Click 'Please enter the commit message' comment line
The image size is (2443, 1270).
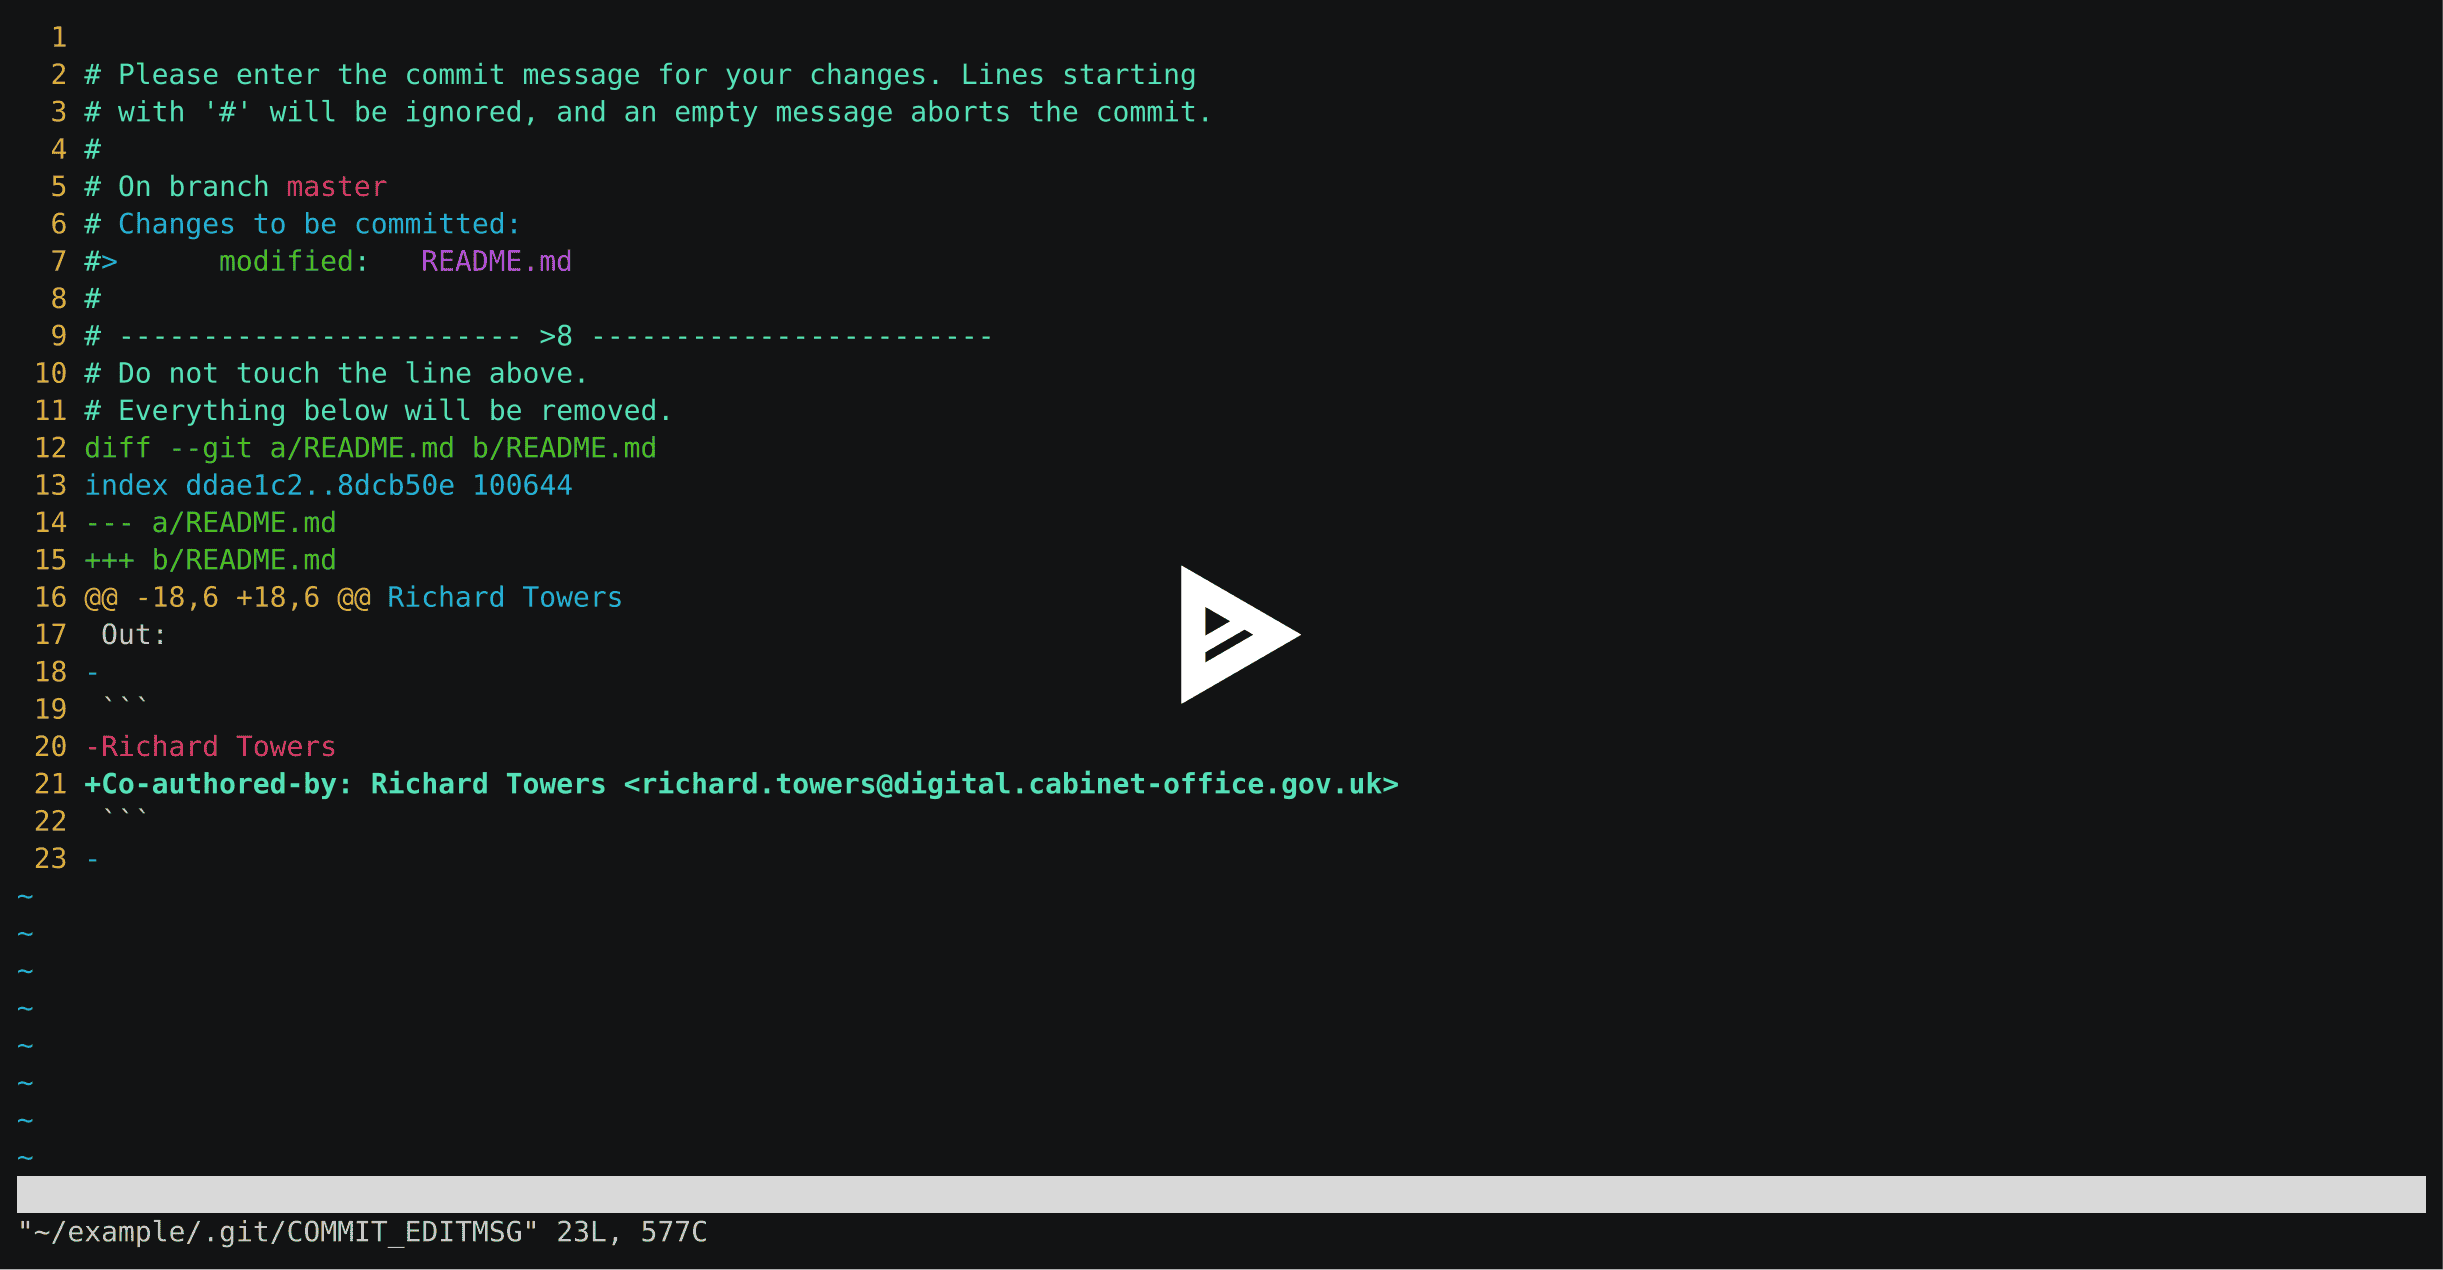coord(640,75)
